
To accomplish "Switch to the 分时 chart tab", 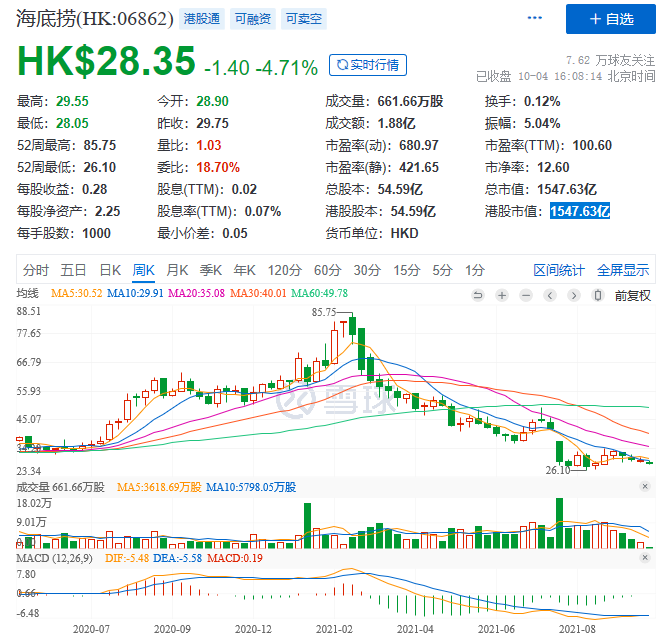I will coord(36,270).
